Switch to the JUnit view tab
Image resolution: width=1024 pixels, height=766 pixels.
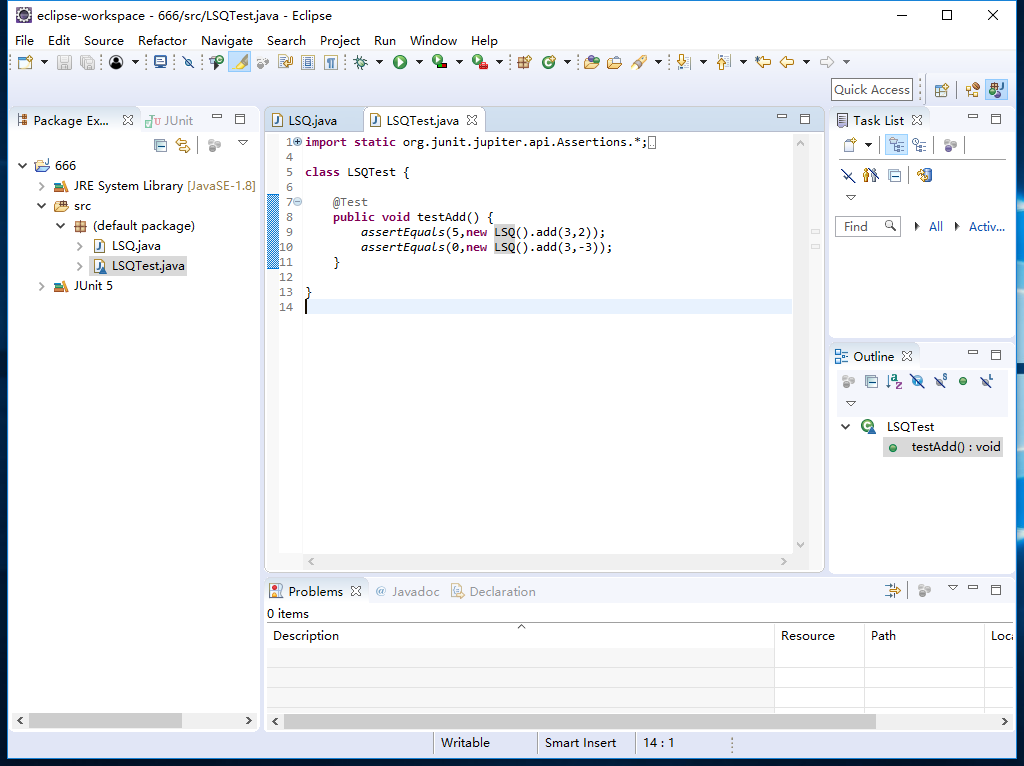pyautogui.click(x=169, y=121)
